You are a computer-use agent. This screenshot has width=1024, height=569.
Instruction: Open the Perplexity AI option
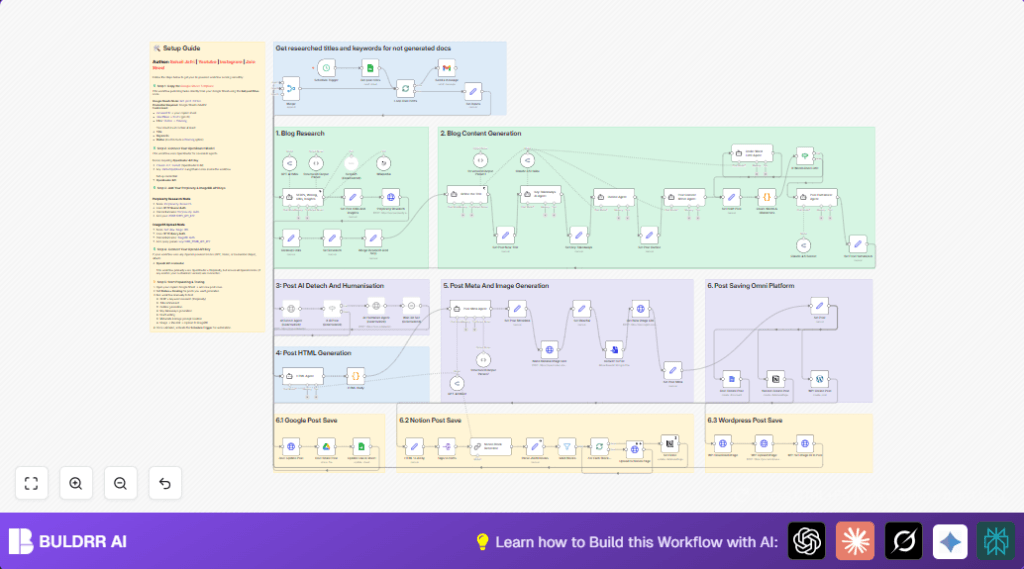[996, 541]
